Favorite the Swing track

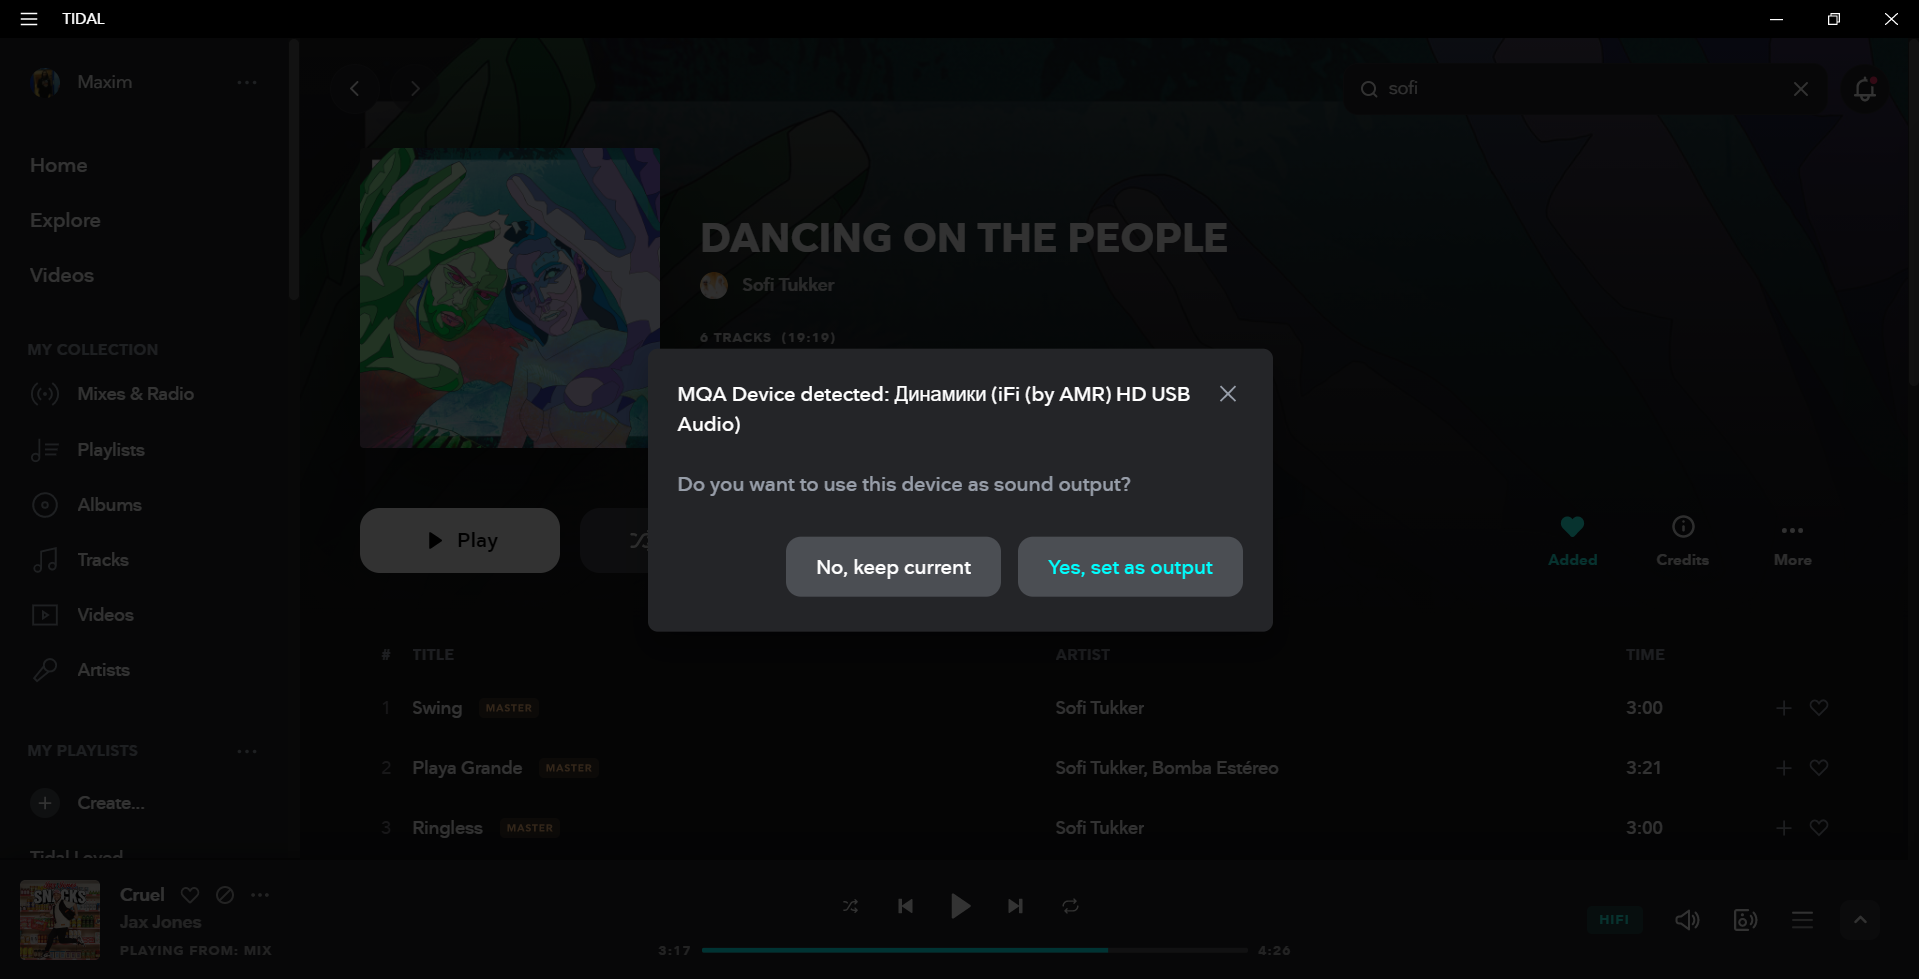(1819, 708)
